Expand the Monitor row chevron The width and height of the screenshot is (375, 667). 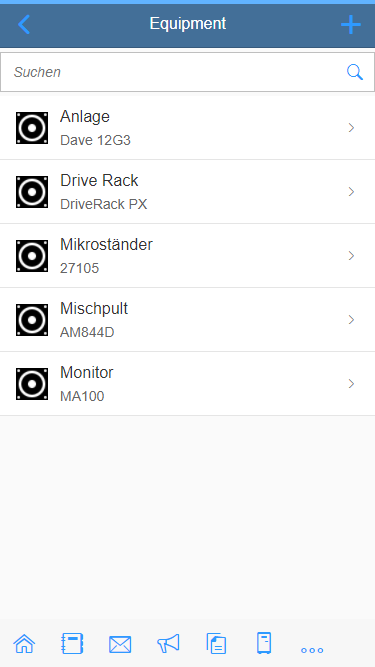coord(351,384)
